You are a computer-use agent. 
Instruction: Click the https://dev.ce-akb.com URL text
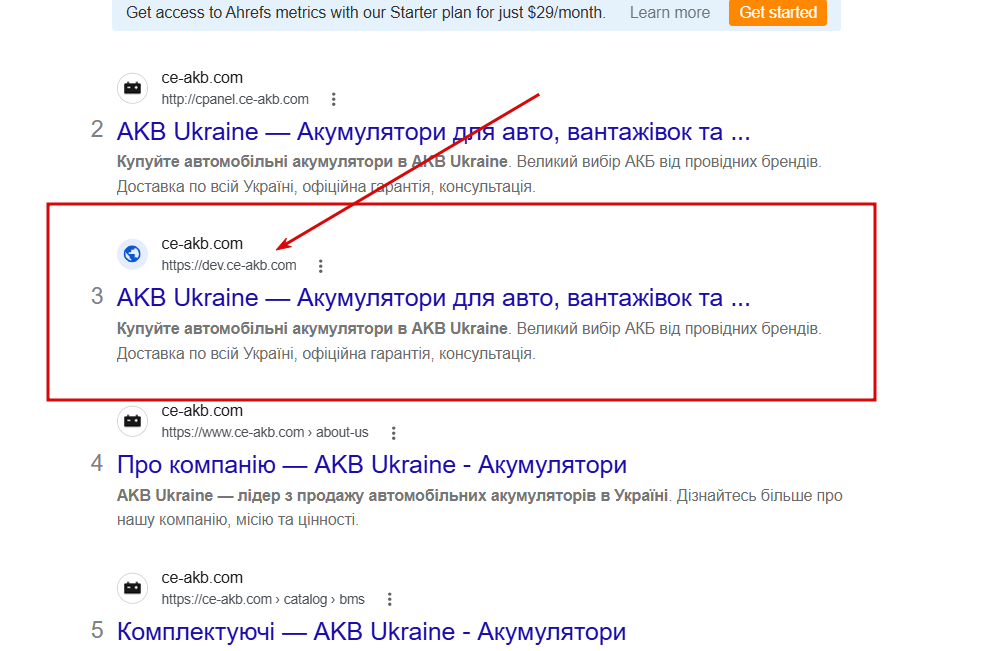229,266
